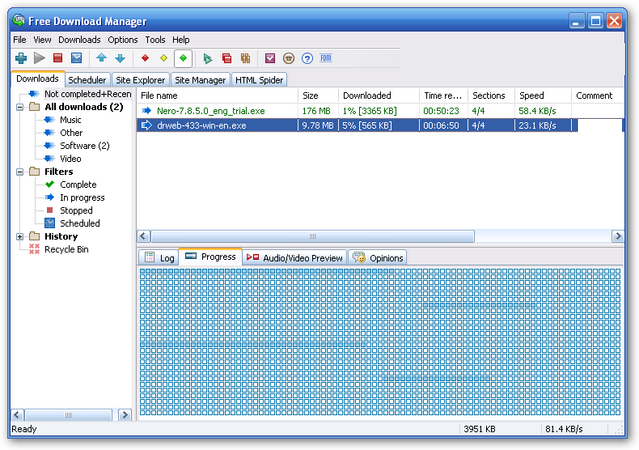Sort by the Time remaining column header

443,96
